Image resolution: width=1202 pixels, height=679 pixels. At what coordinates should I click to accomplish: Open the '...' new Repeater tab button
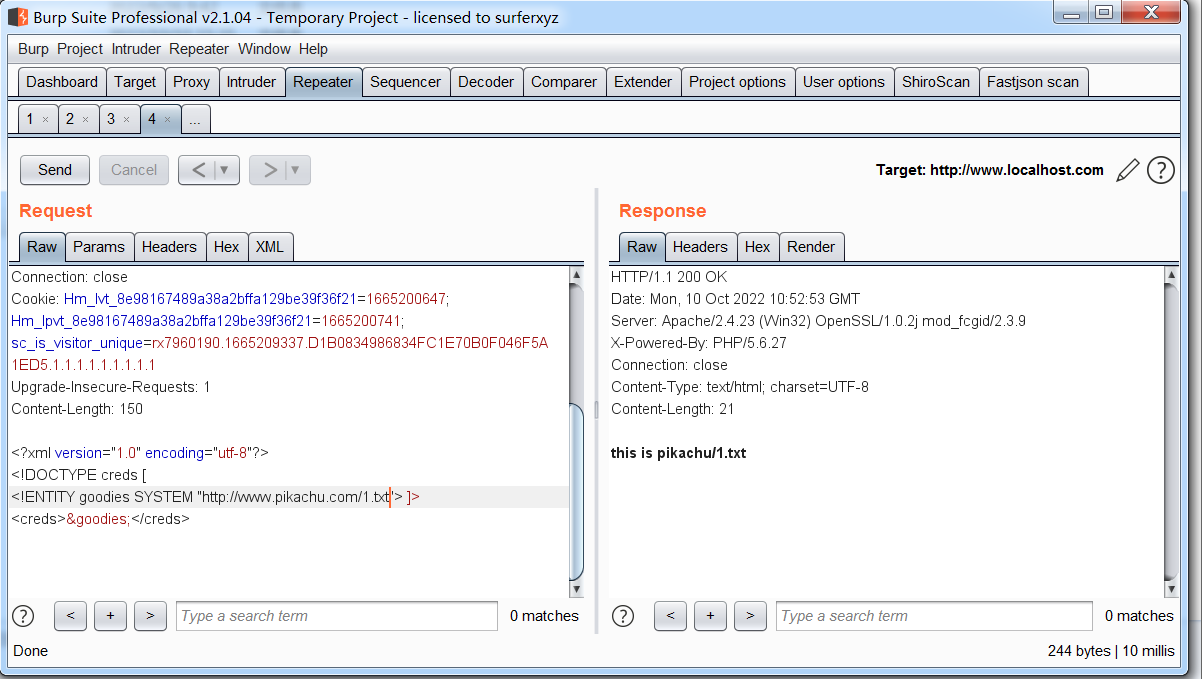195,120
